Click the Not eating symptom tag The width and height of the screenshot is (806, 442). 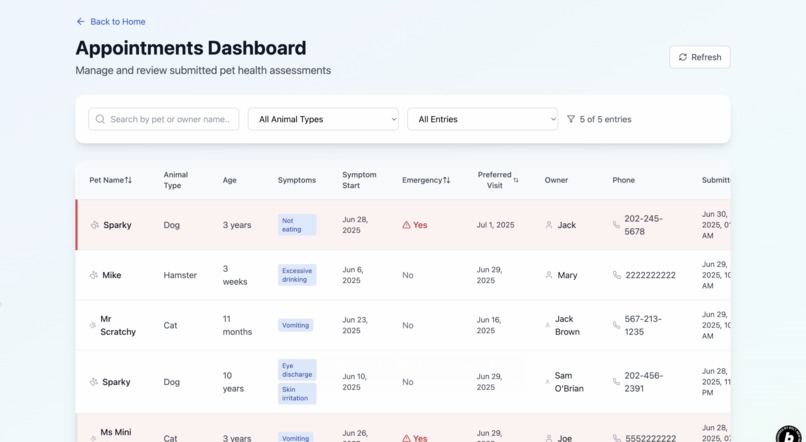point(297,225)
